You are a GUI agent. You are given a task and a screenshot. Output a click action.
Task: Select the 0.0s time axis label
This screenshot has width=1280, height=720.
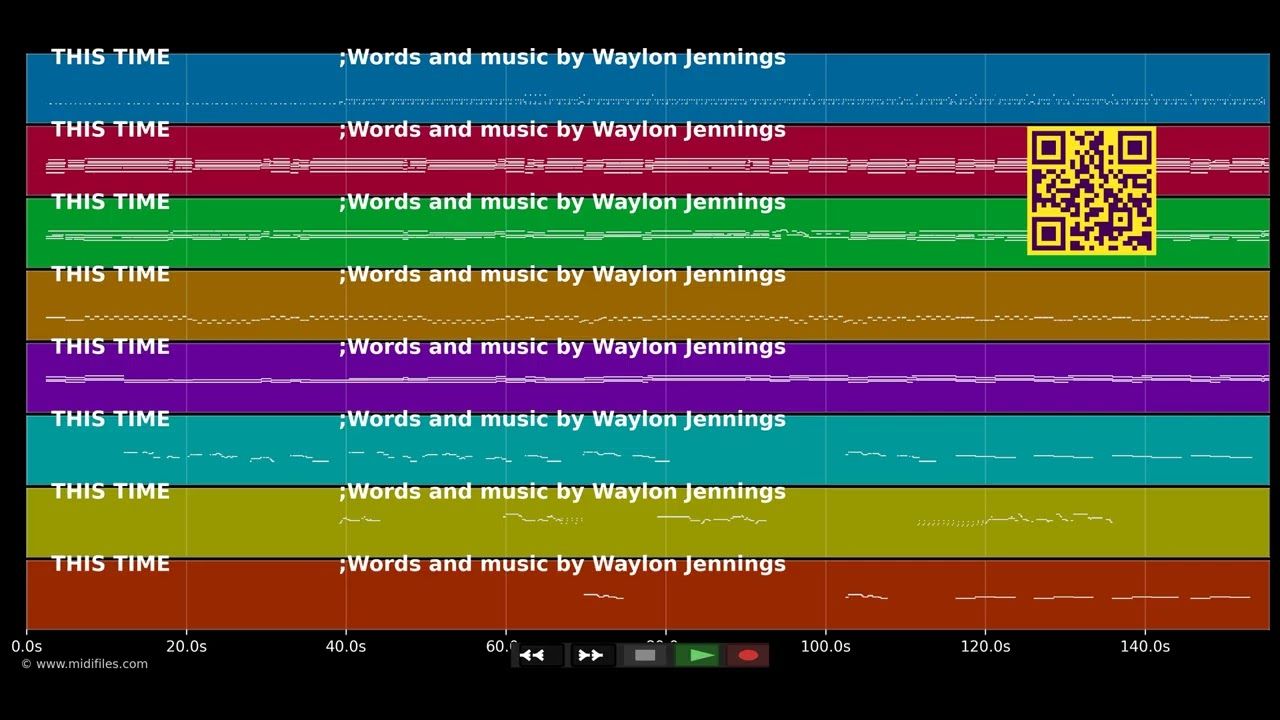pyautogui.click(x=26, y=647)
